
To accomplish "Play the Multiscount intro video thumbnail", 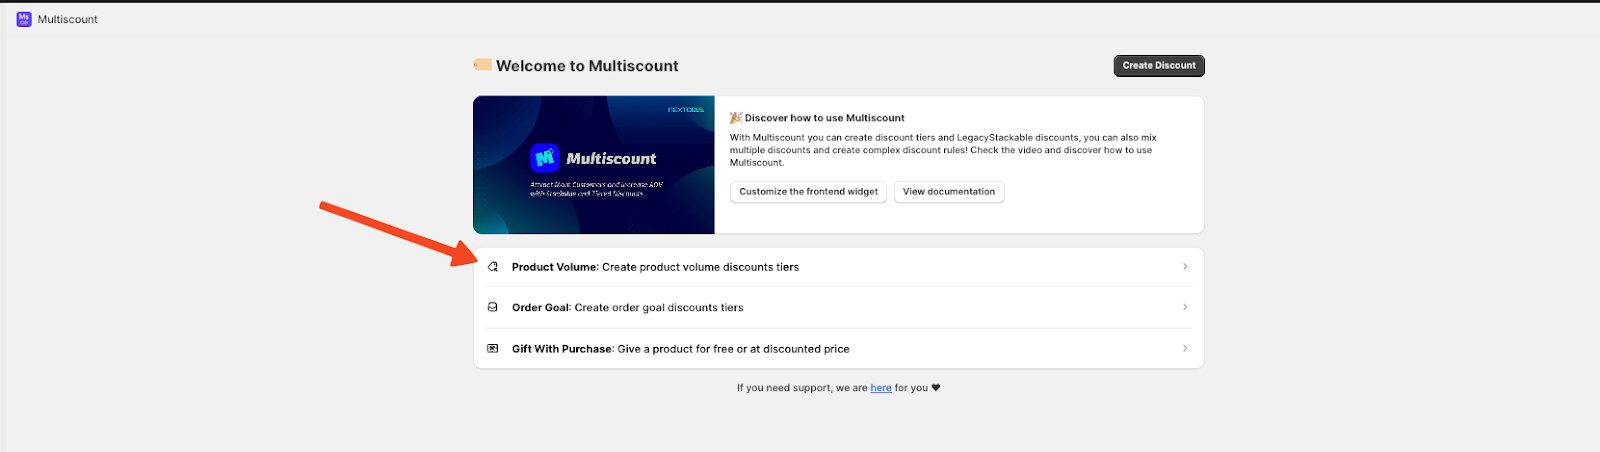I will point(594,165).
